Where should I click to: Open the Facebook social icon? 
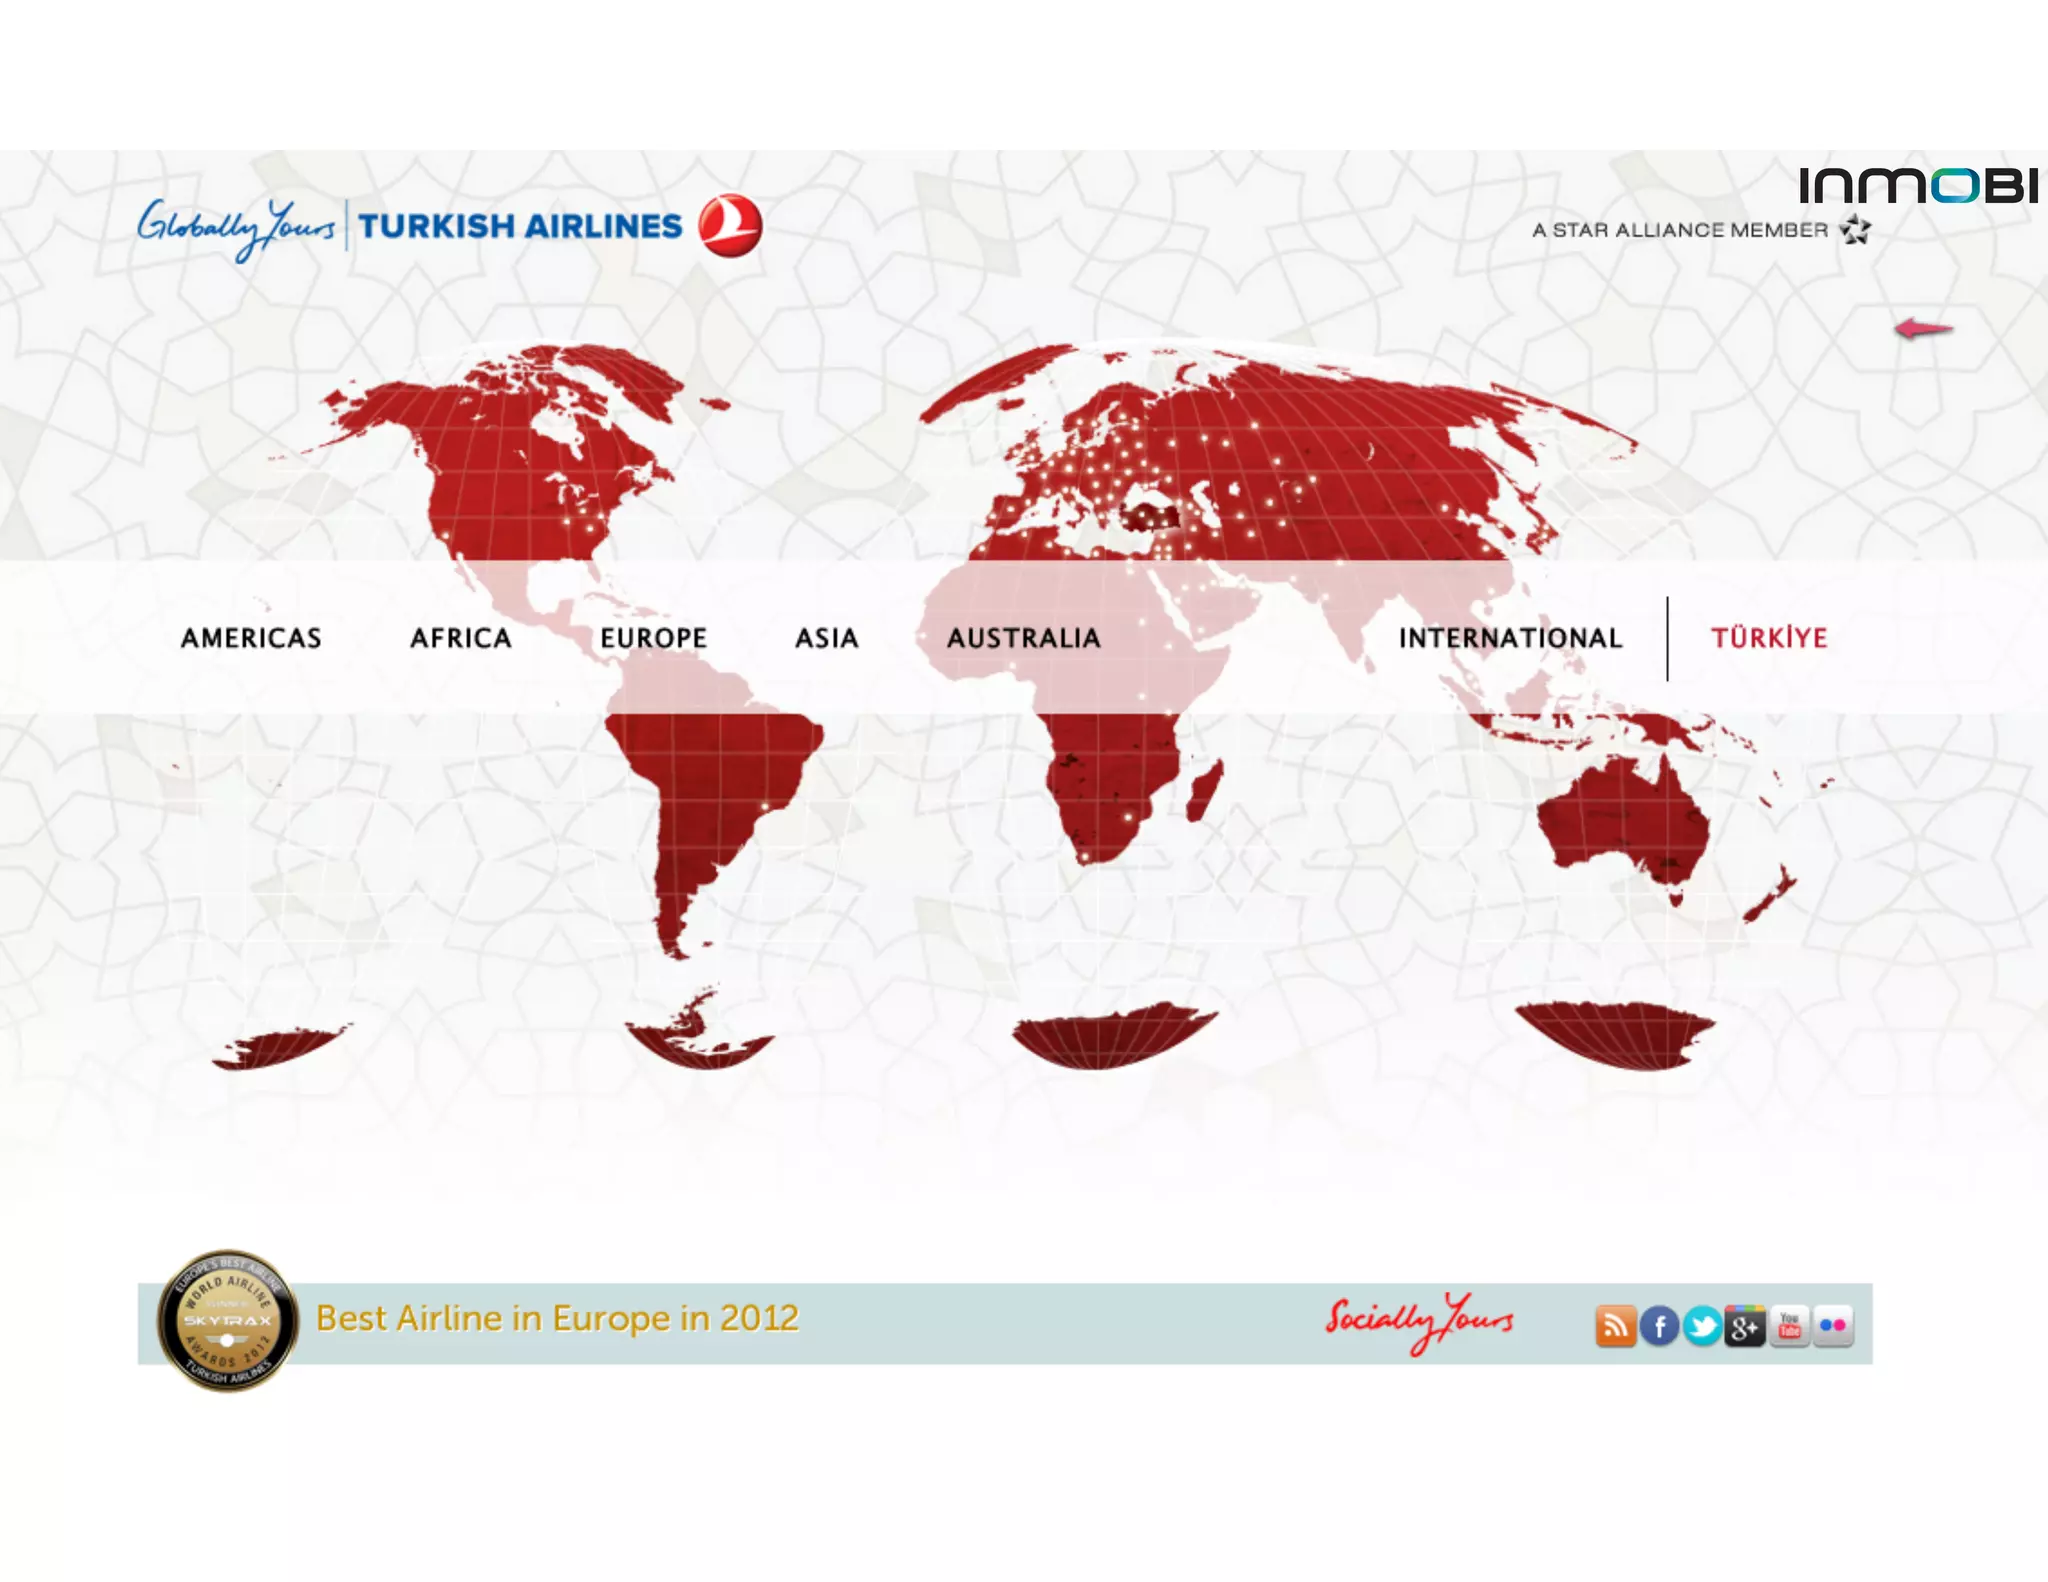pyautogui.click(x=1659, y=1326)
